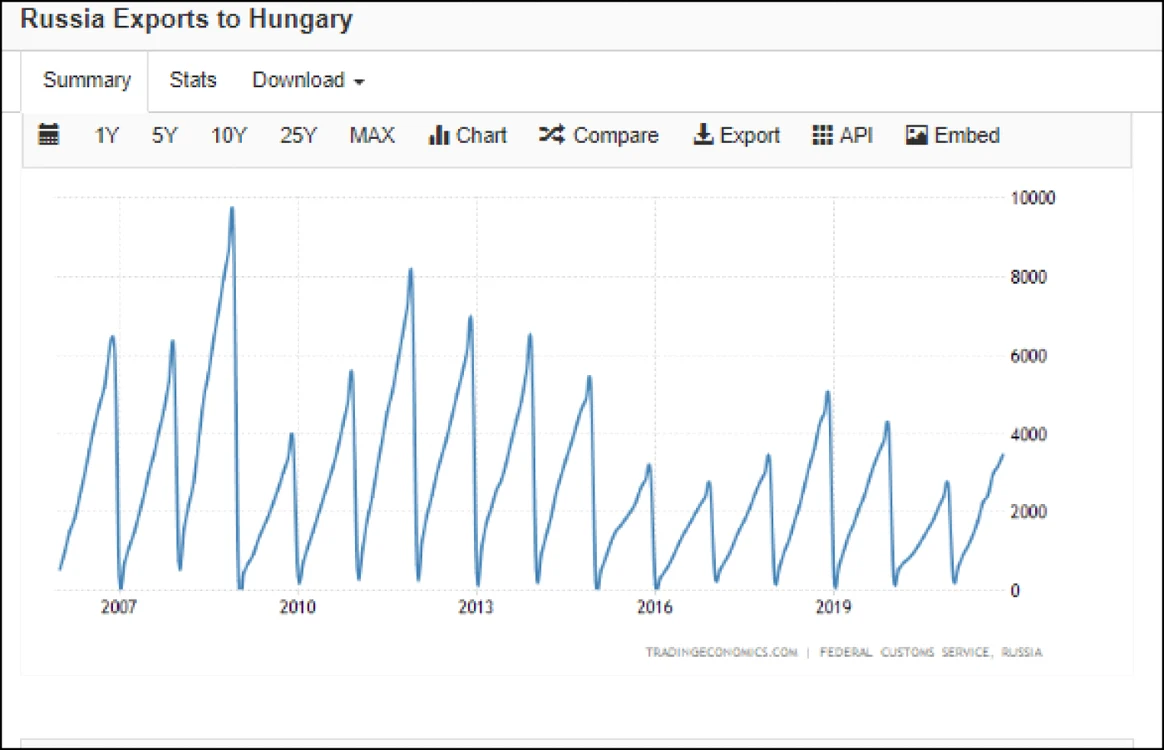Image resolution: width=1164 pixels, height=750 pixels.
Task: Follow the TRADINGECONOMICS.COM source link
Action: tap(721, 652)
